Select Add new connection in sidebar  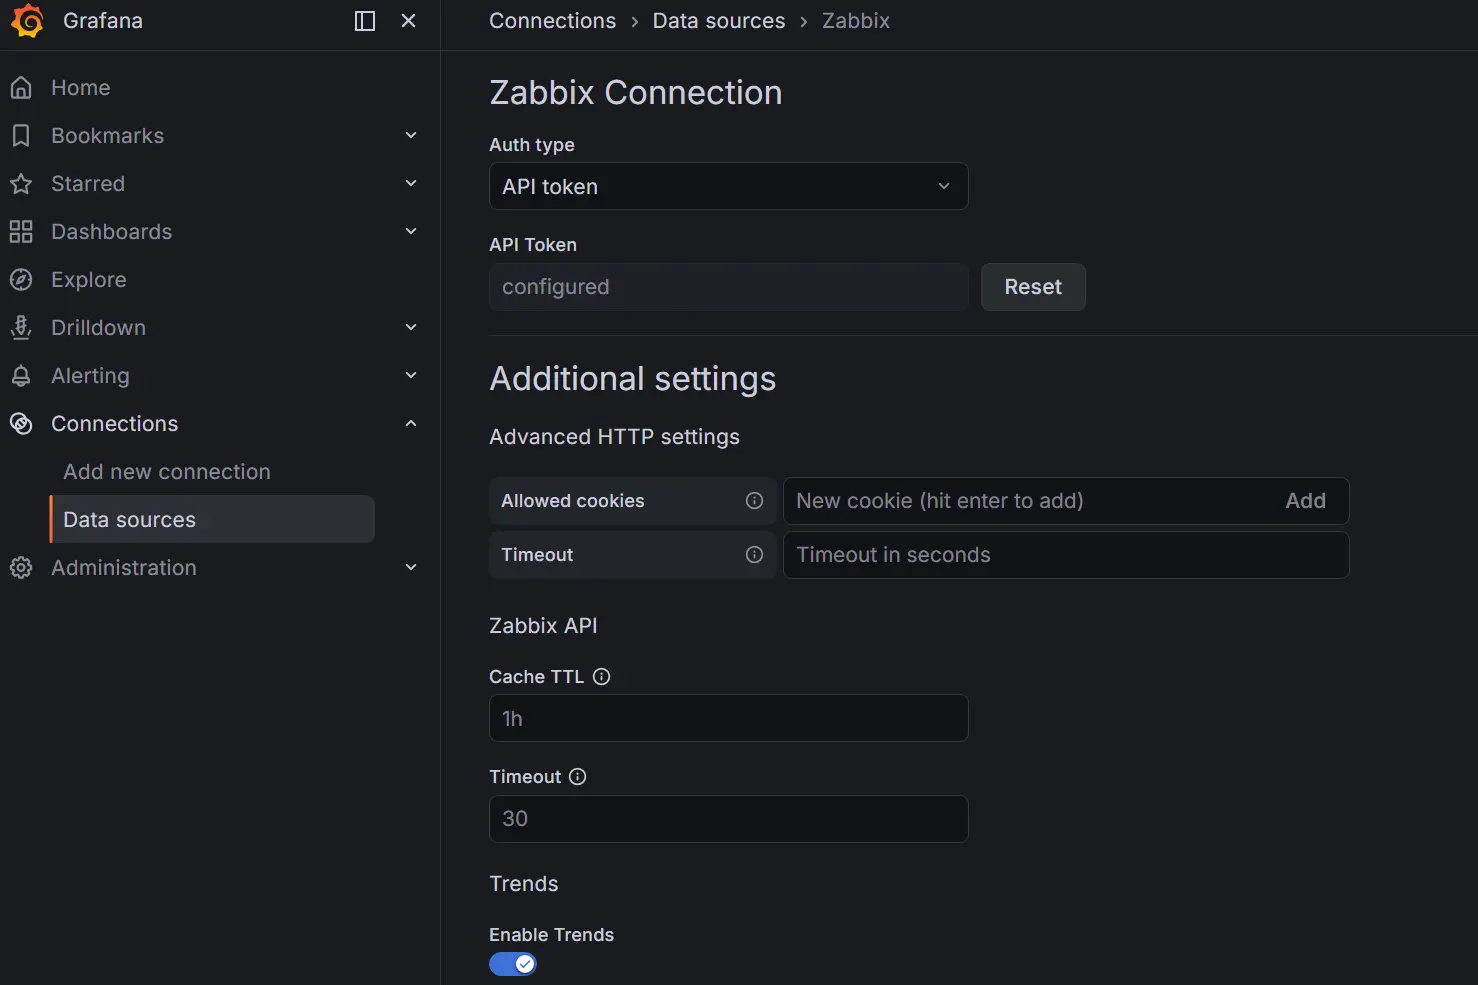pos(166,471)
